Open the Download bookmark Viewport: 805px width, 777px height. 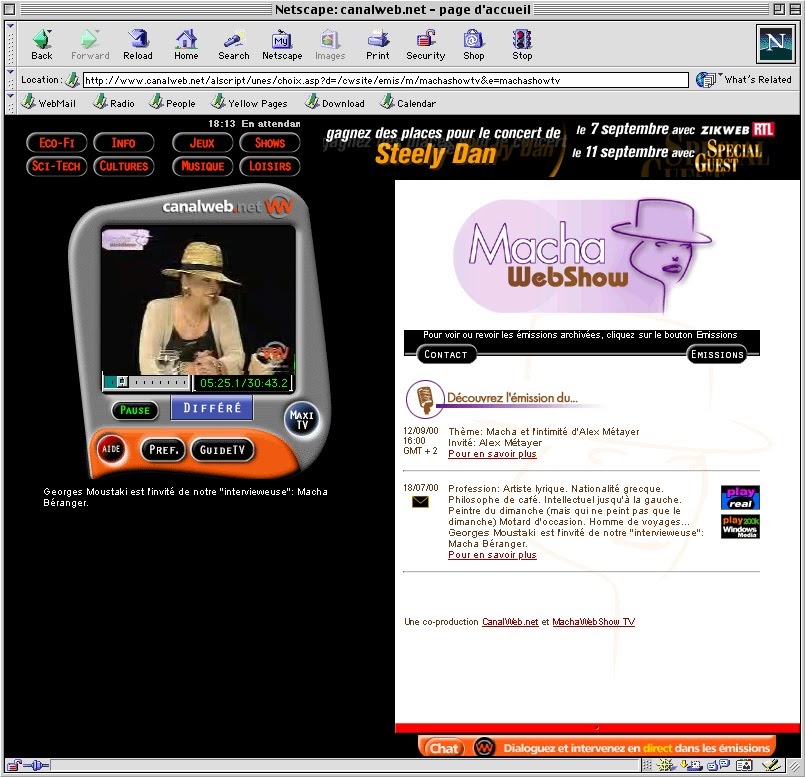[x=335, y=103]
